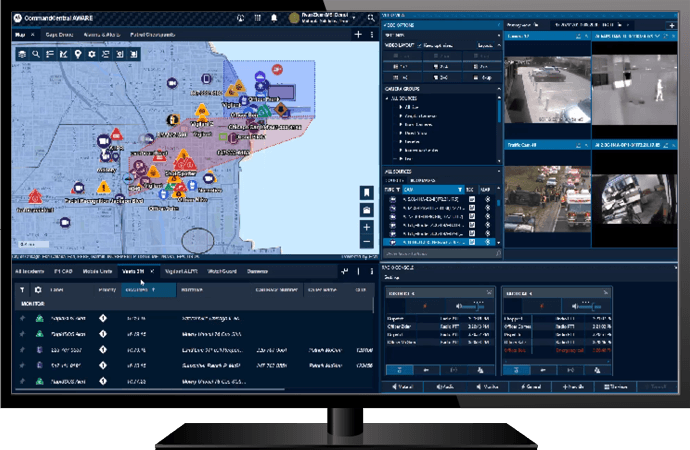Click the map bookmark button
The image size is (690, 450).
pos(367,193)
